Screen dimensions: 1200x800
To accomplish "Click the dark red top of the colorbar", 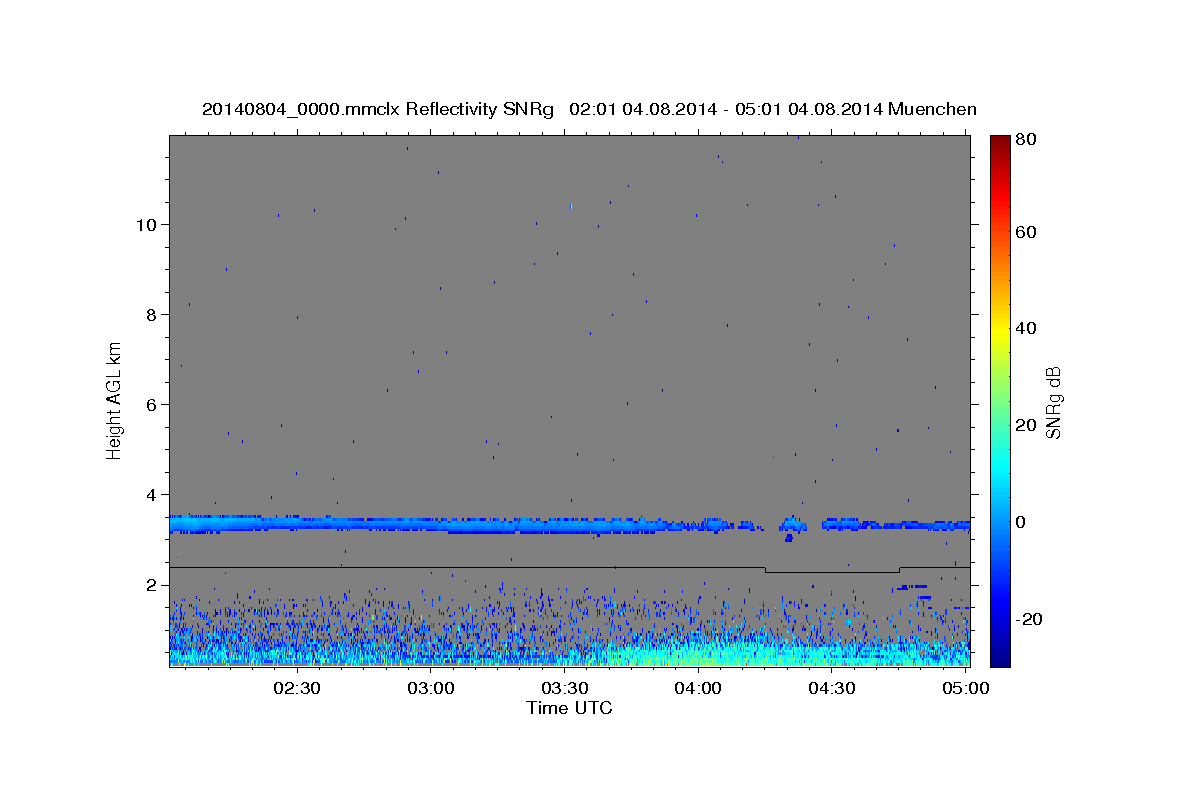I will point(1000,145).
